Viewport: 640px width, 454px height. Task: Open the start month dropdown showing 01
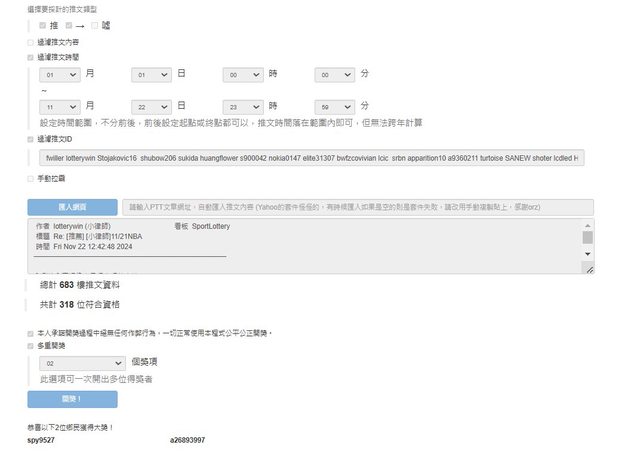[60, 75]
